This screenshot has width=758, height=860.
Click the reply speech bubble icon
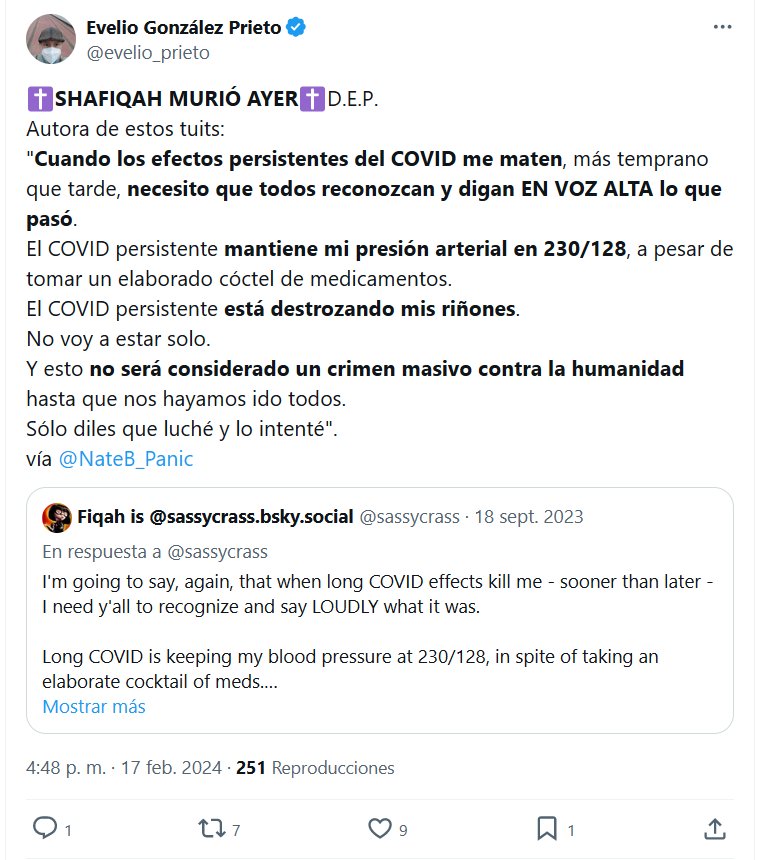point(45,828)
